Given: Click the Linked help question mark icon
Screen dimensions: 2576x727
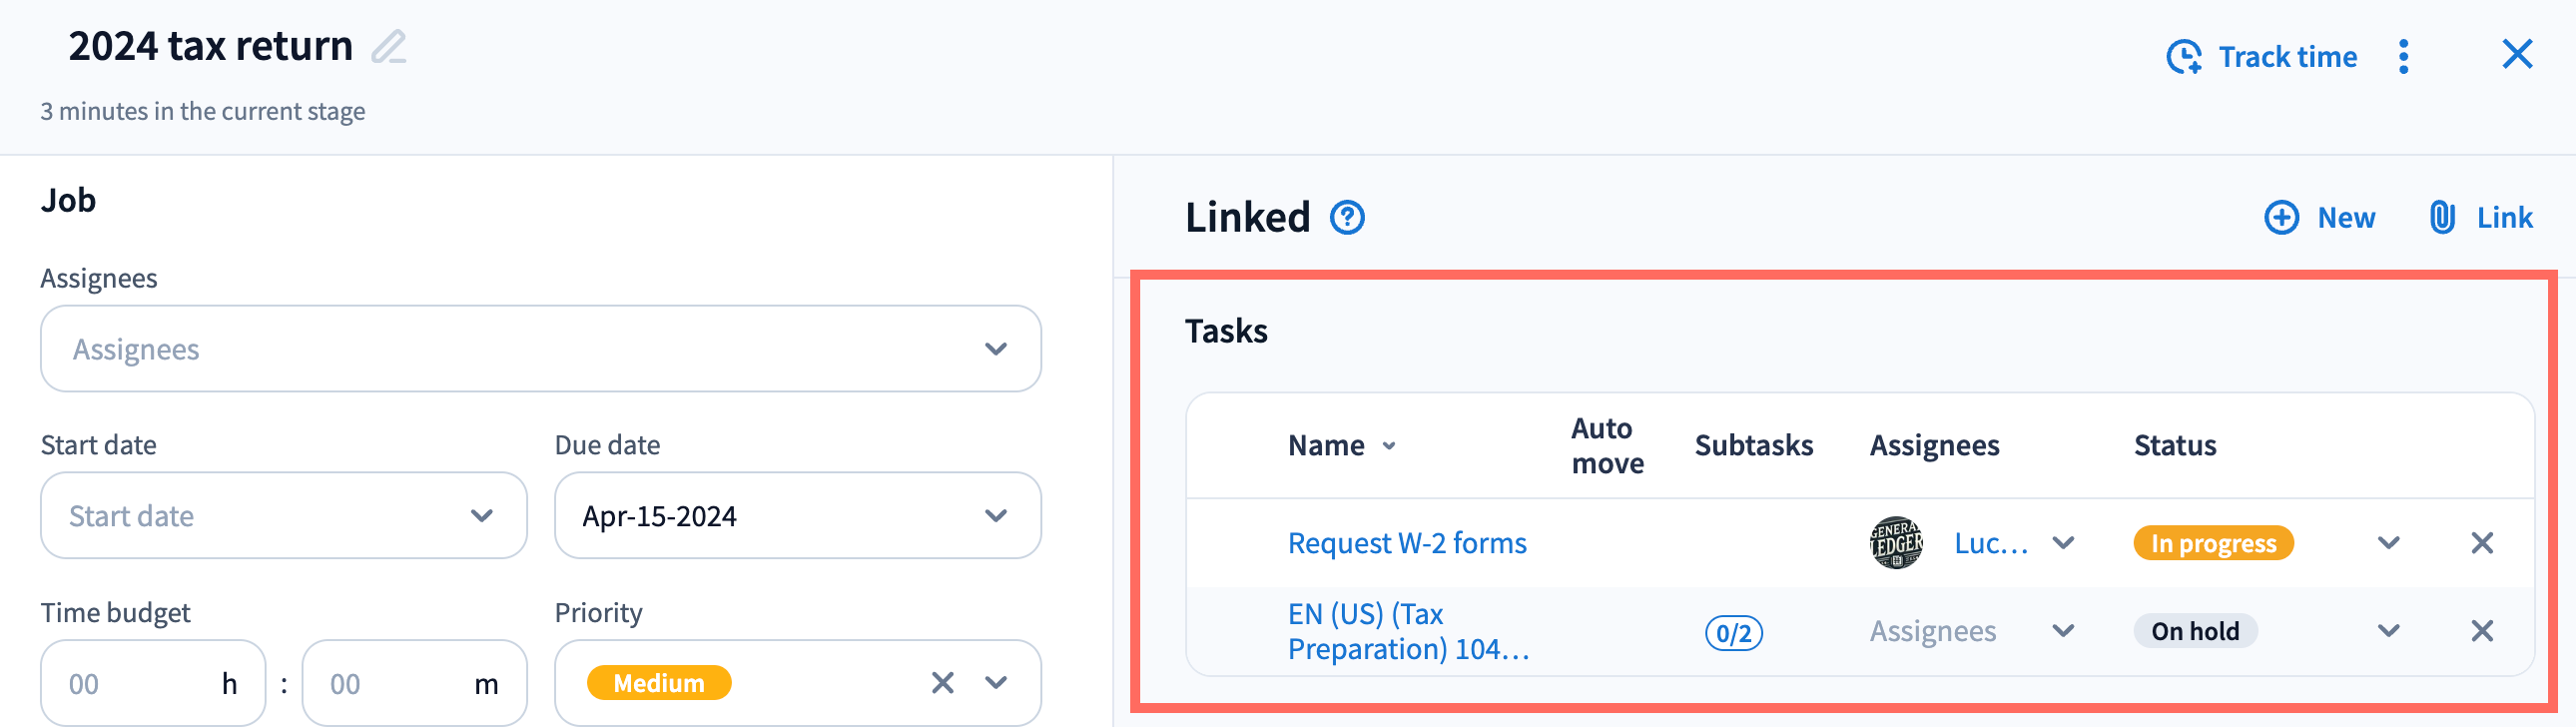Looking at the screenshot, I should coord(1346,218).
